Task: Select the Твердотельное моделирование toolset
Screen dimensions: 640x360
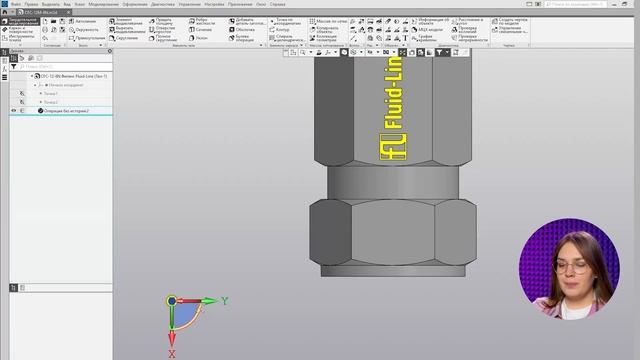Action: 20,21
